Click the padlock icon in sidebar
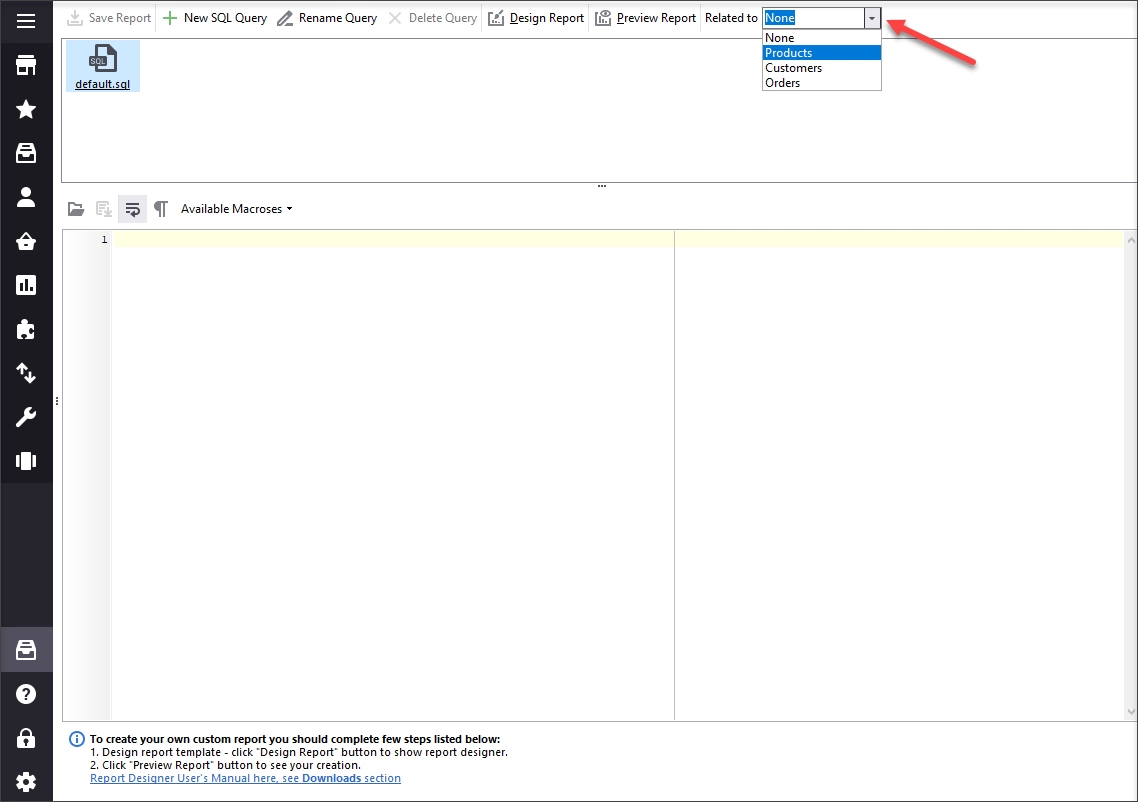1138x802 pixels. 26,738
